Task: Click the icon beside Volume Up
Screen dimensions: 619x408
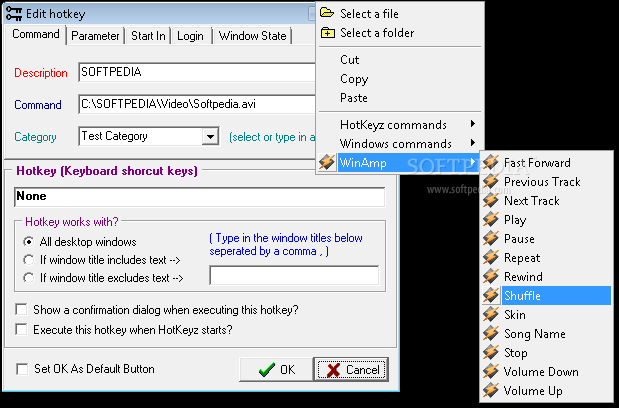Action: 491,390
